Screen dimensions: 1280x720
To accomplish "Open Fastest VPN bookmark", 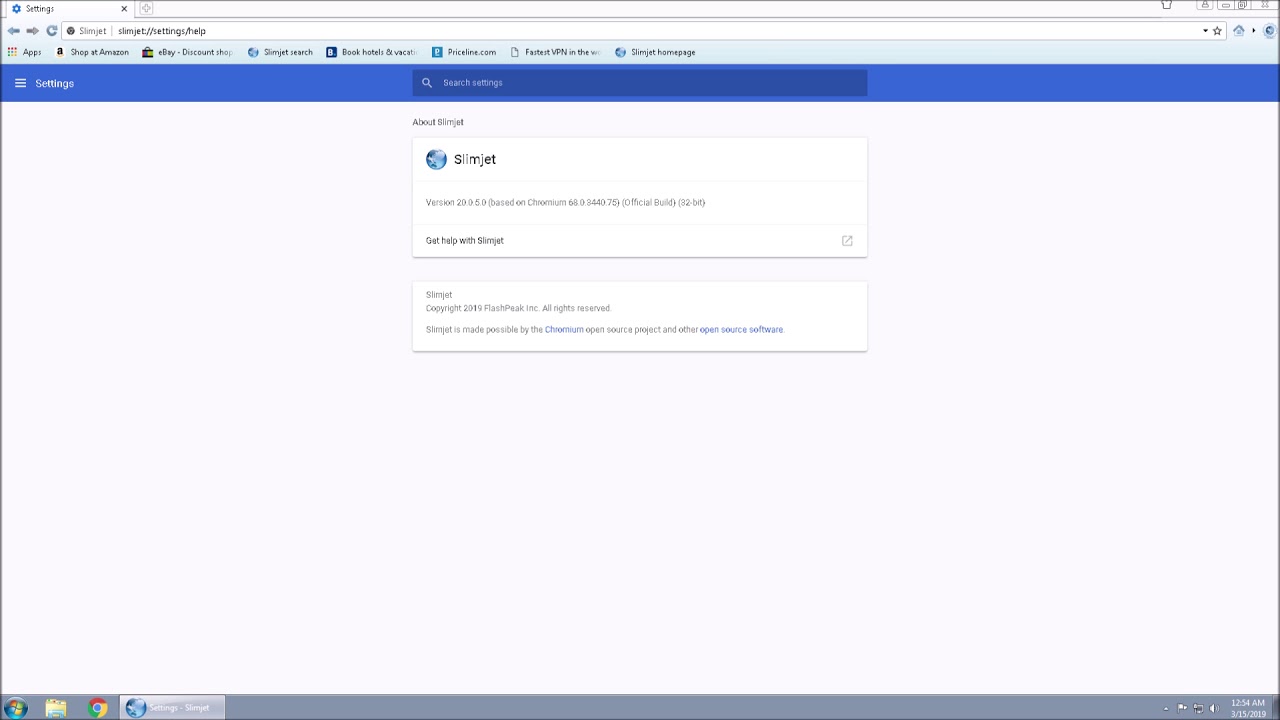I will 555,52.
